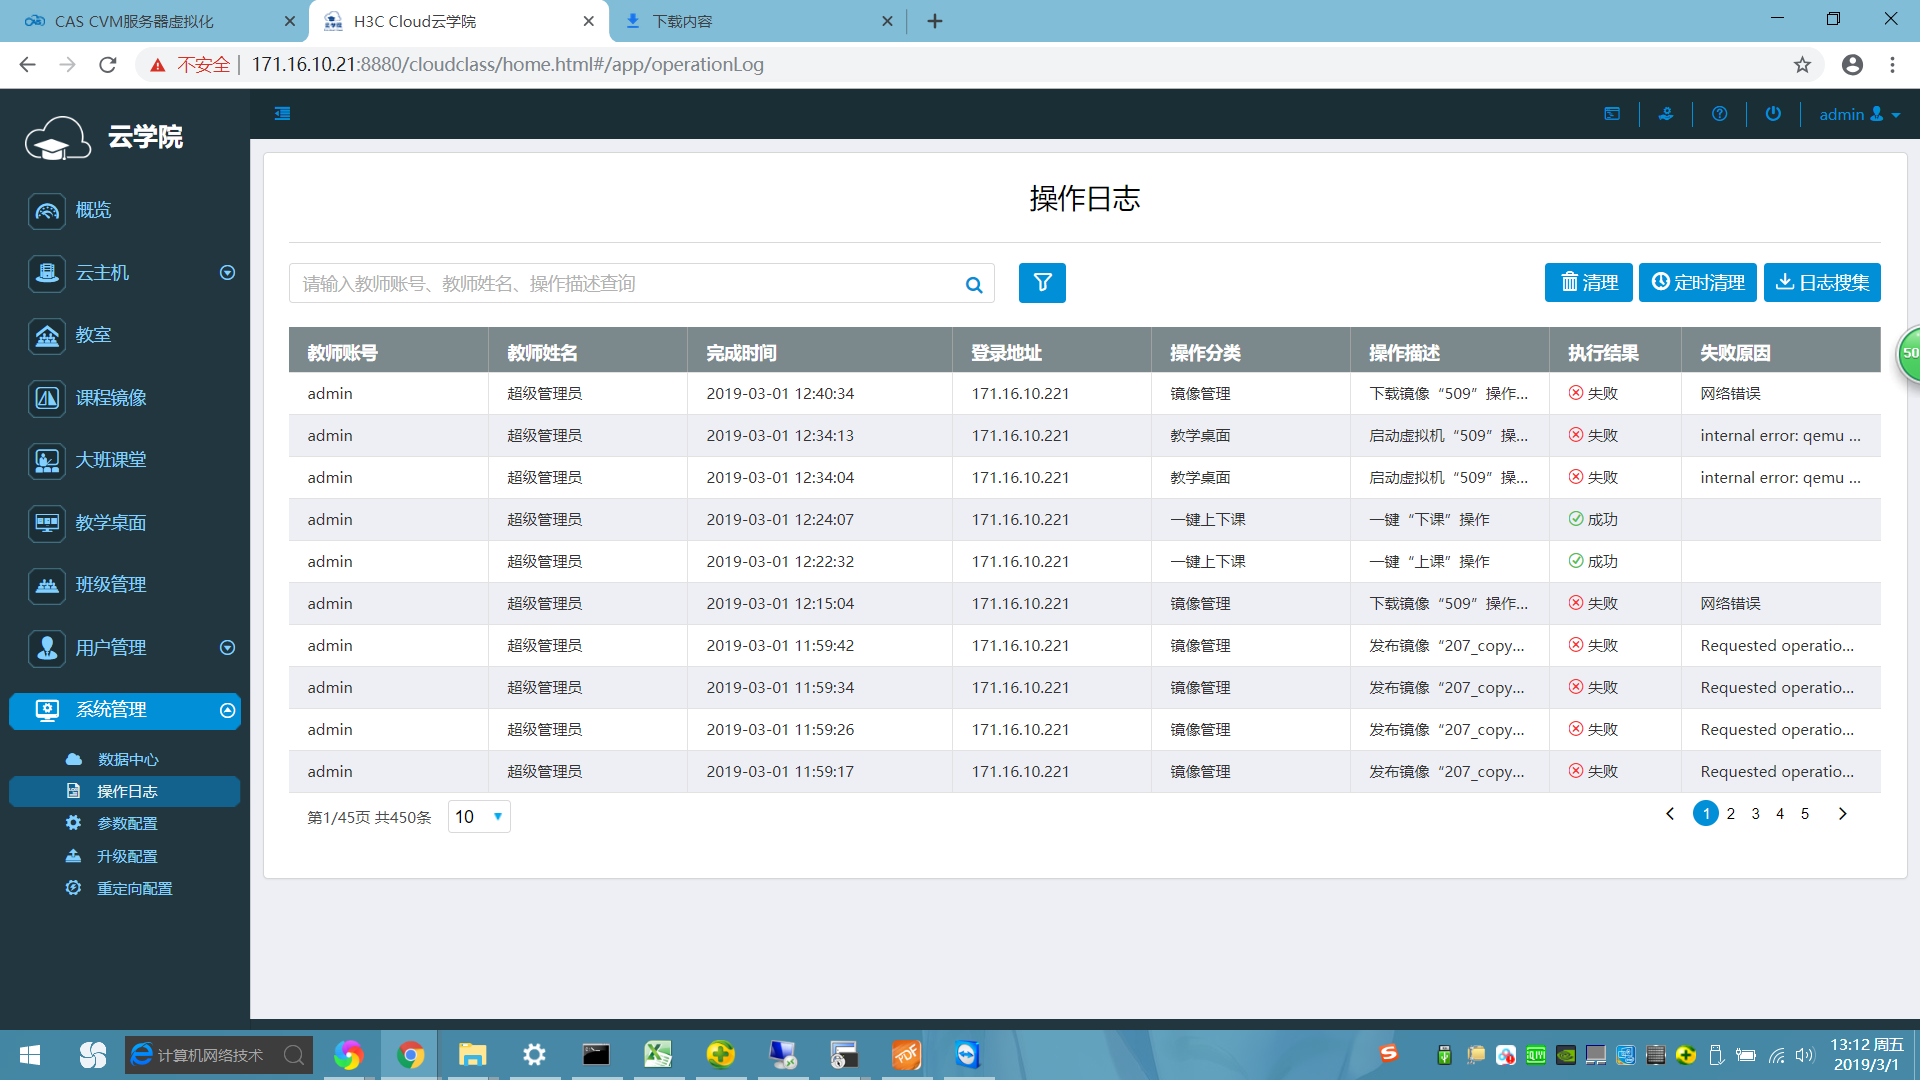
Task: Click the 日志搜集 button
Action: point(1822,283)
